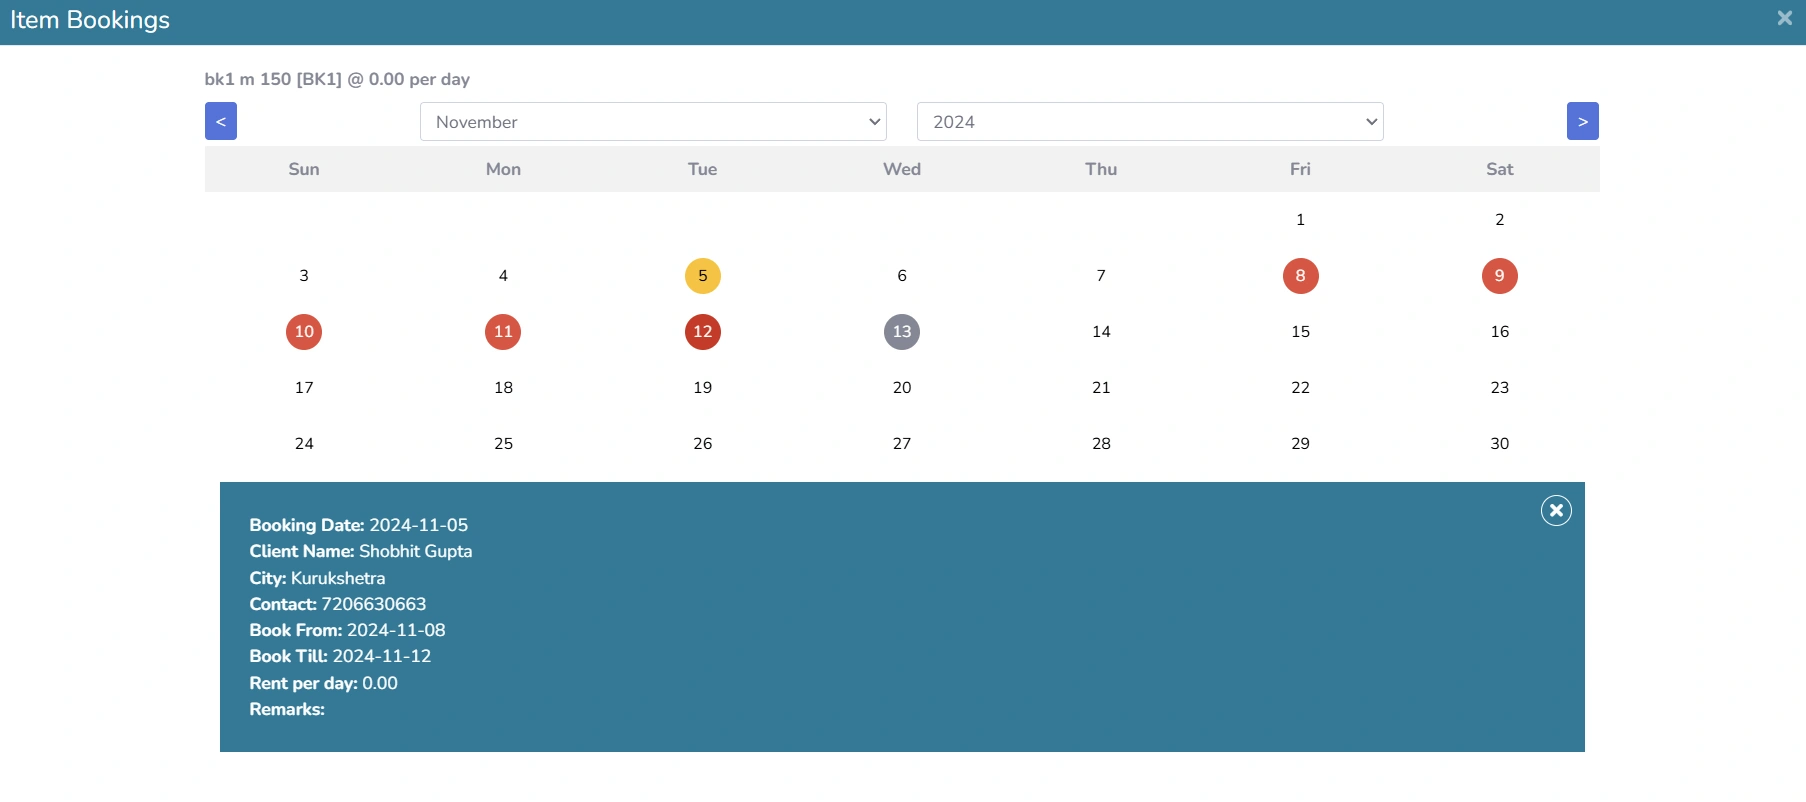
Task: Pick date 27 in calendar
Action: [902, 444]
